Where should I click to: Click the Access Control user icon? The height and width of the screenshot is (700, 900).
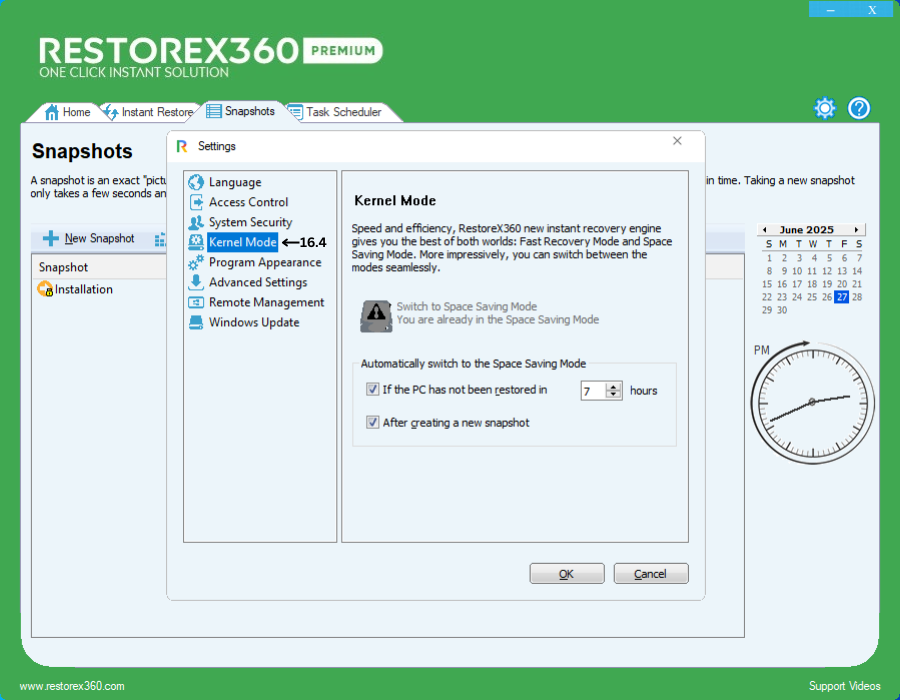[x=196, y=202]
